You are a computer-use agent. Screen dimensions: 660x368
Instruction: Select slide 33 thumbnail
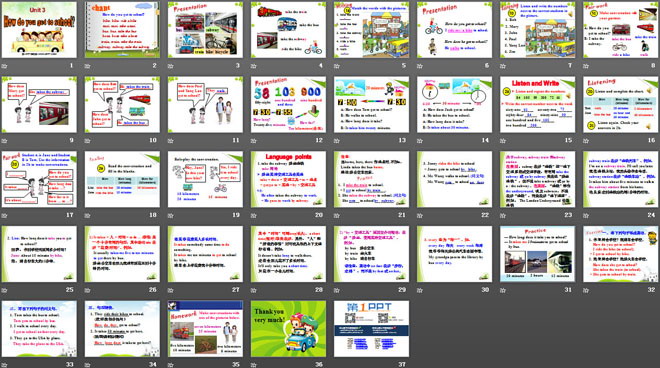click(39, 329)
